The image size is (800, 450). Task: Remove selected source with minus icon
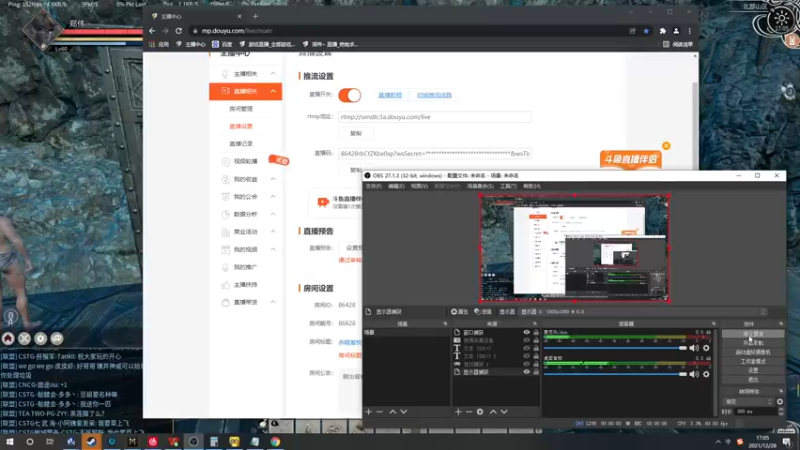pyautogui.click(x=468, y=412)
